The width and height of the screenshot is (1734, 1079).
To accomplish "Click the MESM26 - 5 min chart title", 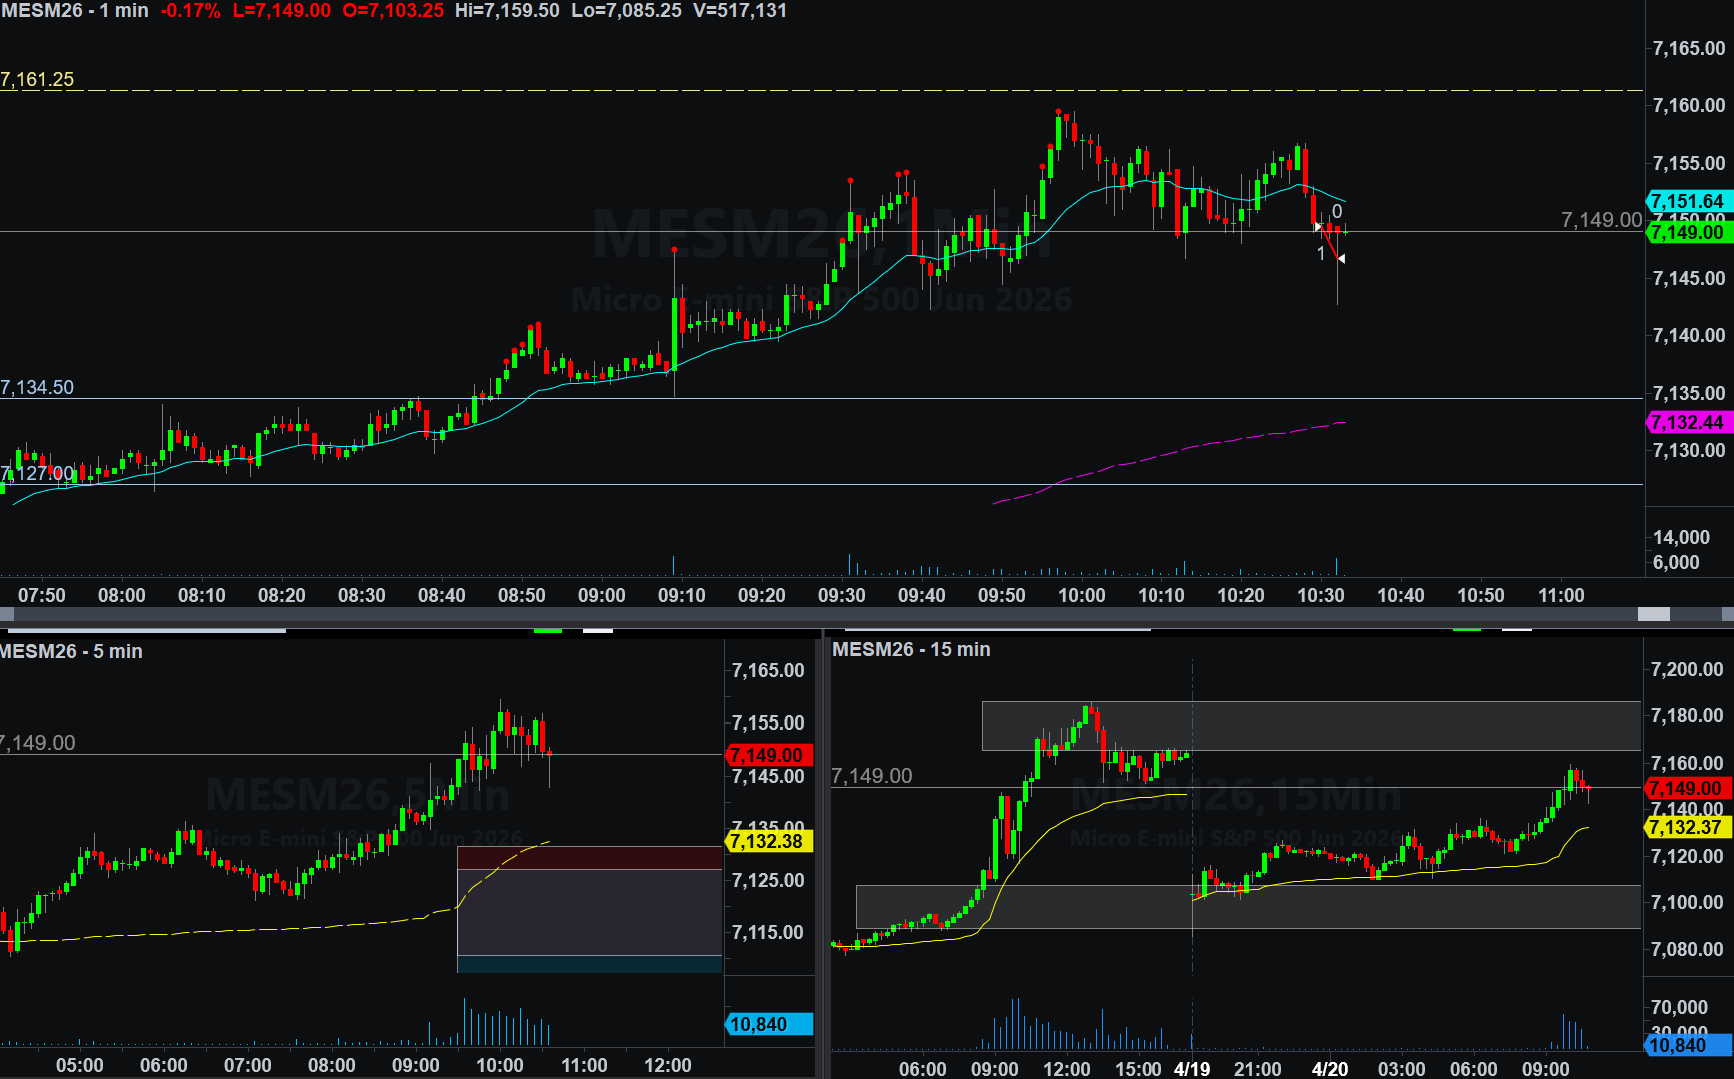I will tap(72, 652).
